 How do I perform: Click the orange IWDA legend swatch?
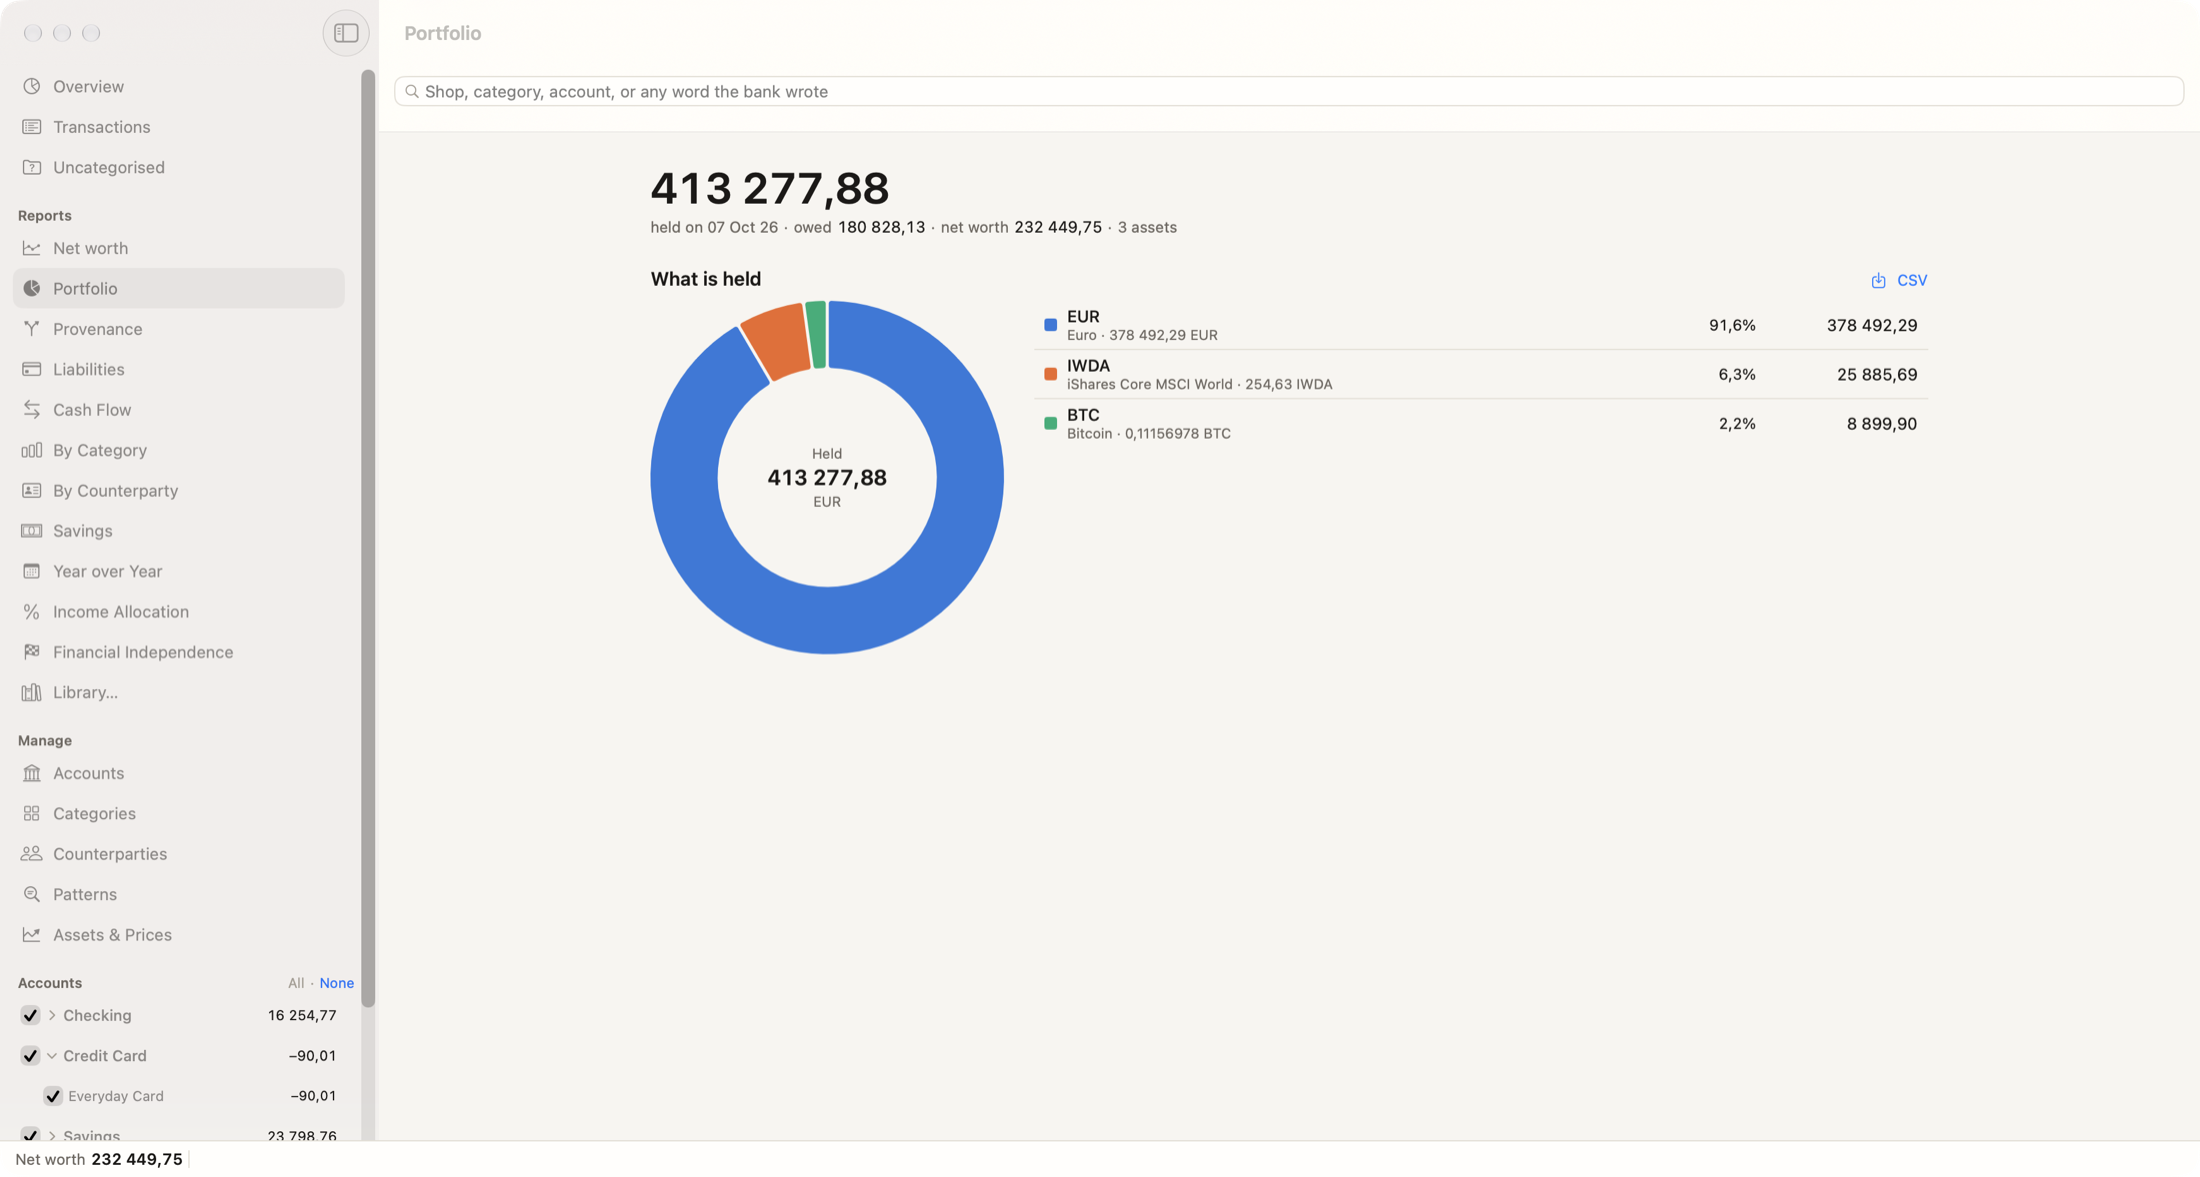(1050, 374)
